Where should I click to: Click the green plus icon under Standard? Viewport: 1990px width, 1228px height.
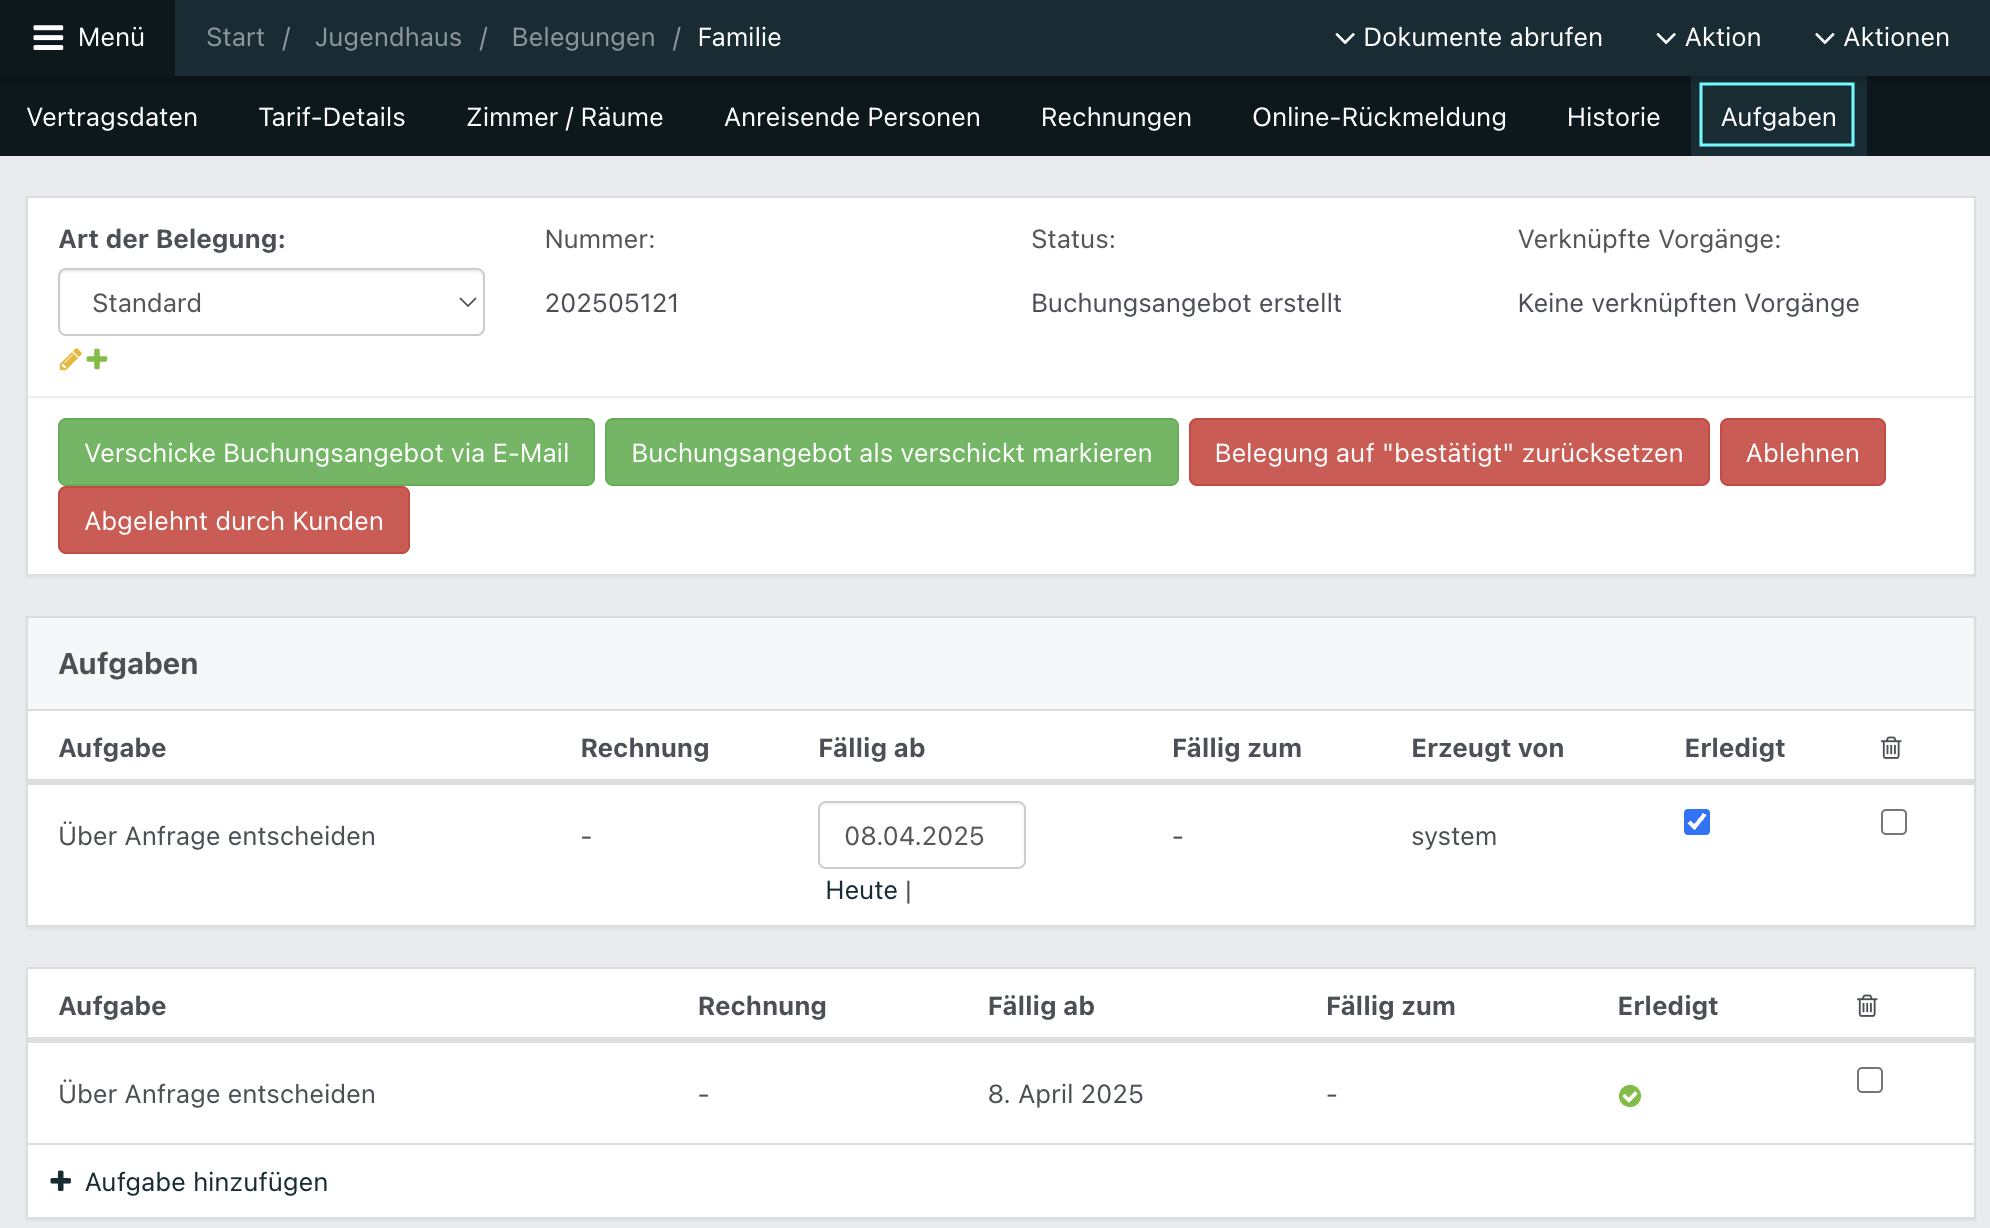[x=97, y=359]
